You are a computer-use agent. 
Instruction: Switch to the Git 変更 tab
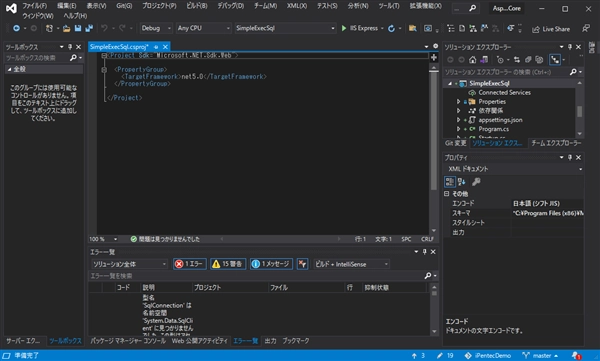tap(455, 143)
